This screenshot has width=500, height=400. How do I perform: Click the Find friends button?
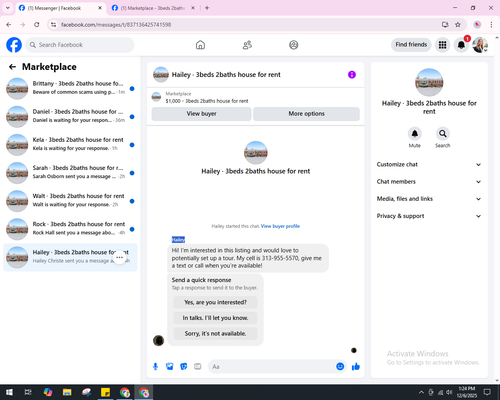coord(411,45)
